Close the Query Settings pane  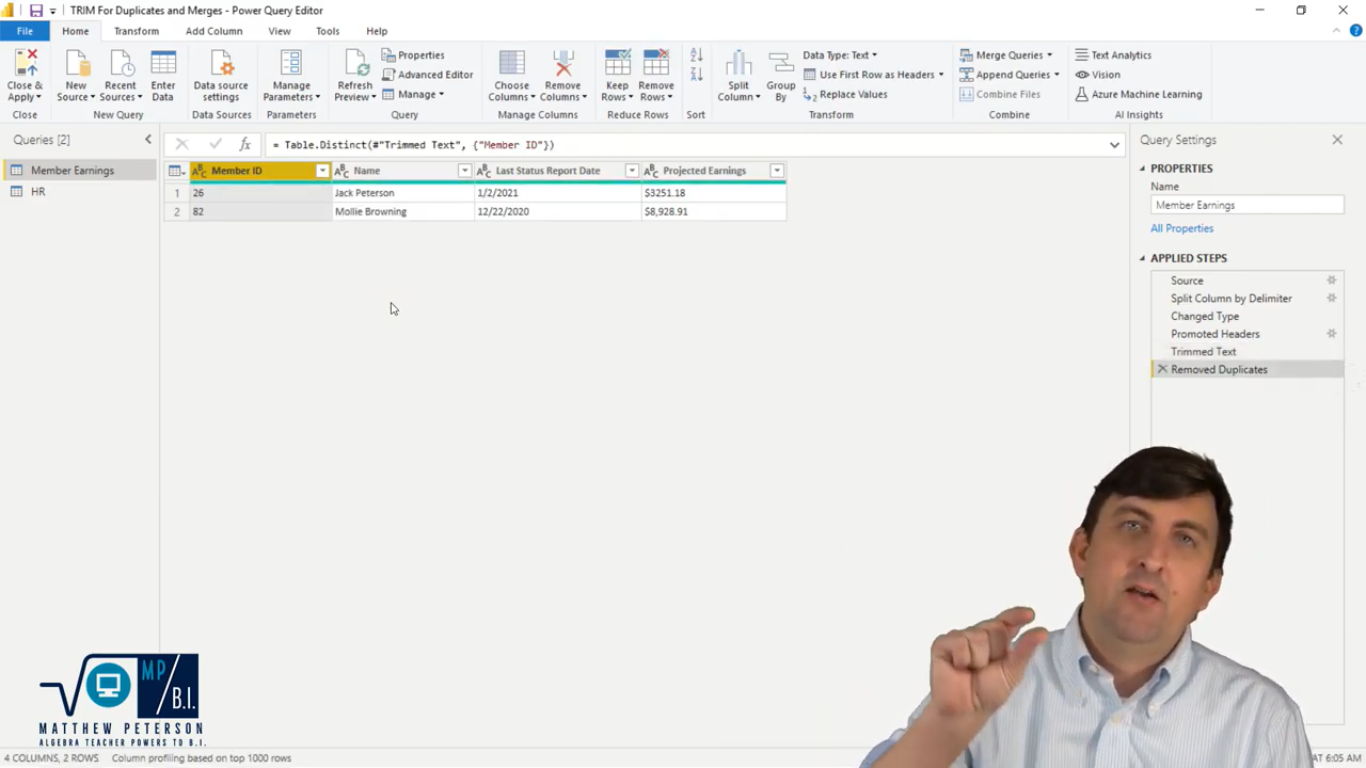pos(1337,140)
